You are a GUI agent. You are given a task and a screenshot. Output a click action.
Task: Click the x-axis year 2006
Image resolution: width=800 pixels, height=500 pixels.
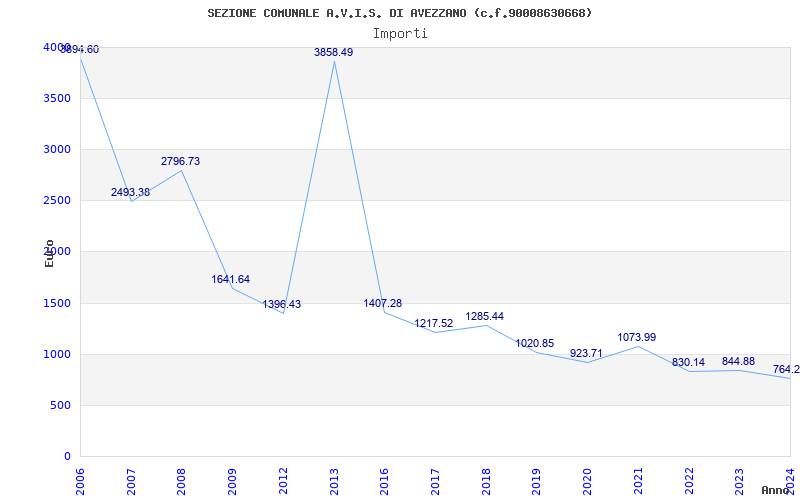pos(80,481)
